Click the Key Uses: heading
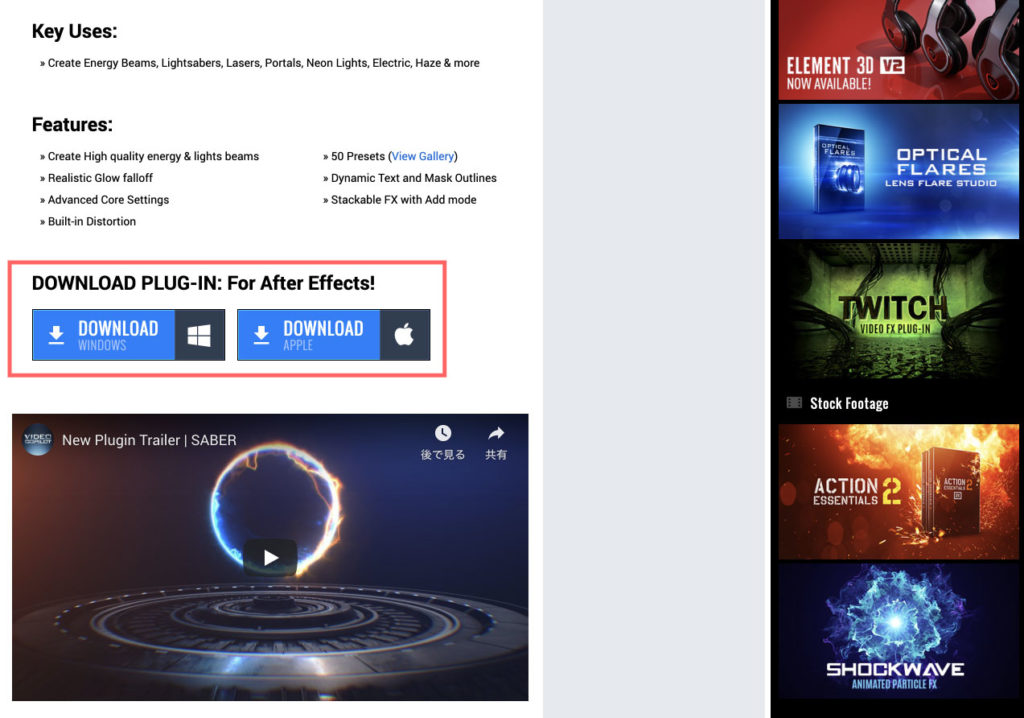 coord(74,31)
